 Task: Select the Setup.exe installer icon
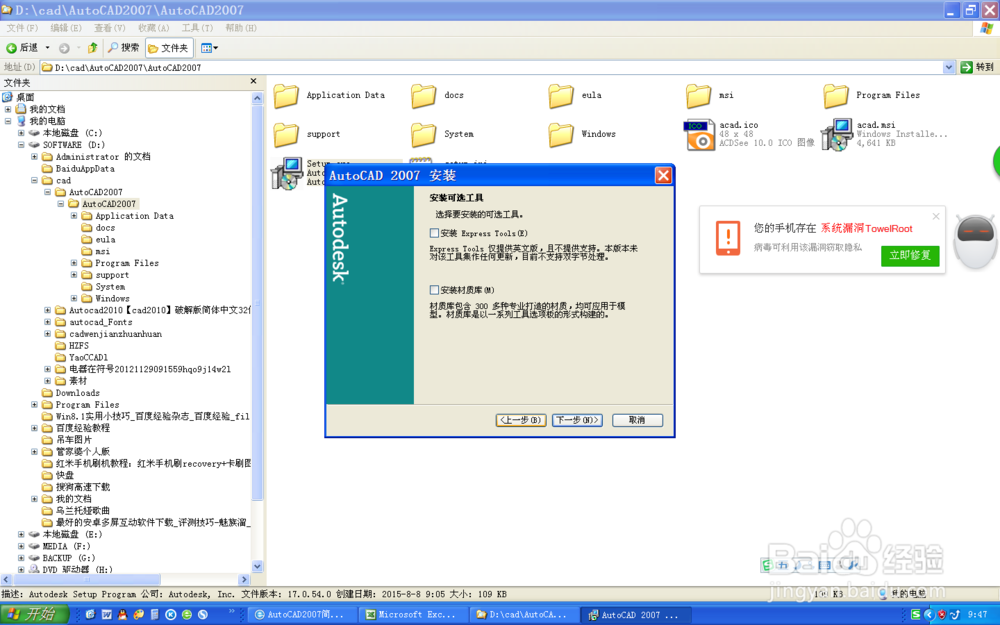[x=286, y=173]
